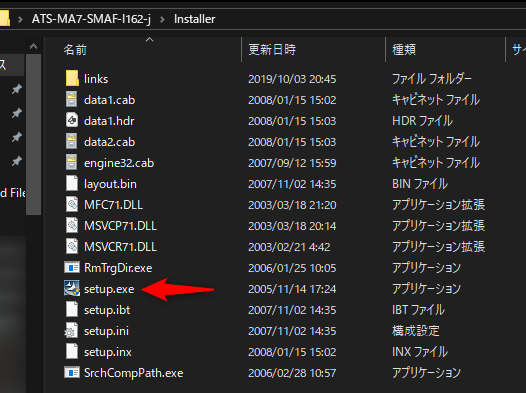
Task: Click the folder icon in address bar
Action: [5, 18]
